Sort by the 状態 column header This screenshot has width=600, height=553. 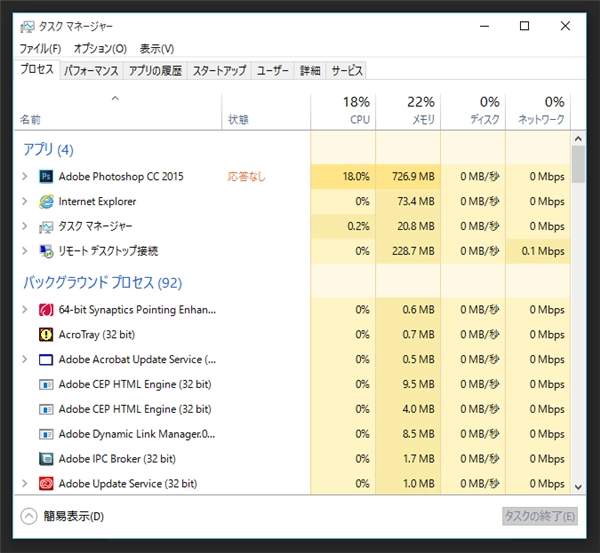[x=266, y=111]
